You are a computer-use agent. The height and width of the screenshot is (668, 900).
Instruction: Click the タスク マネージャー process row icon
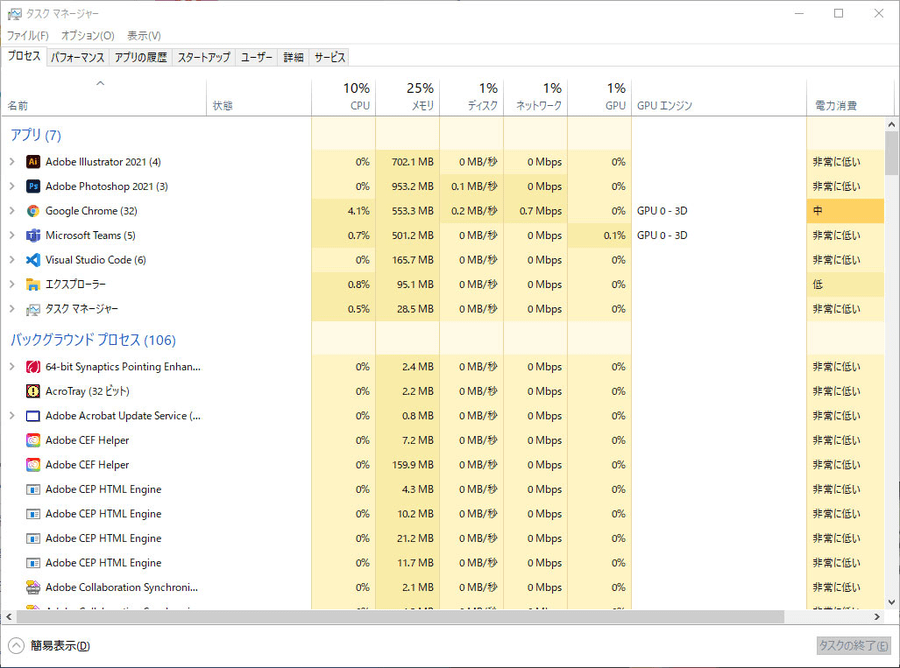coord(33,309)
